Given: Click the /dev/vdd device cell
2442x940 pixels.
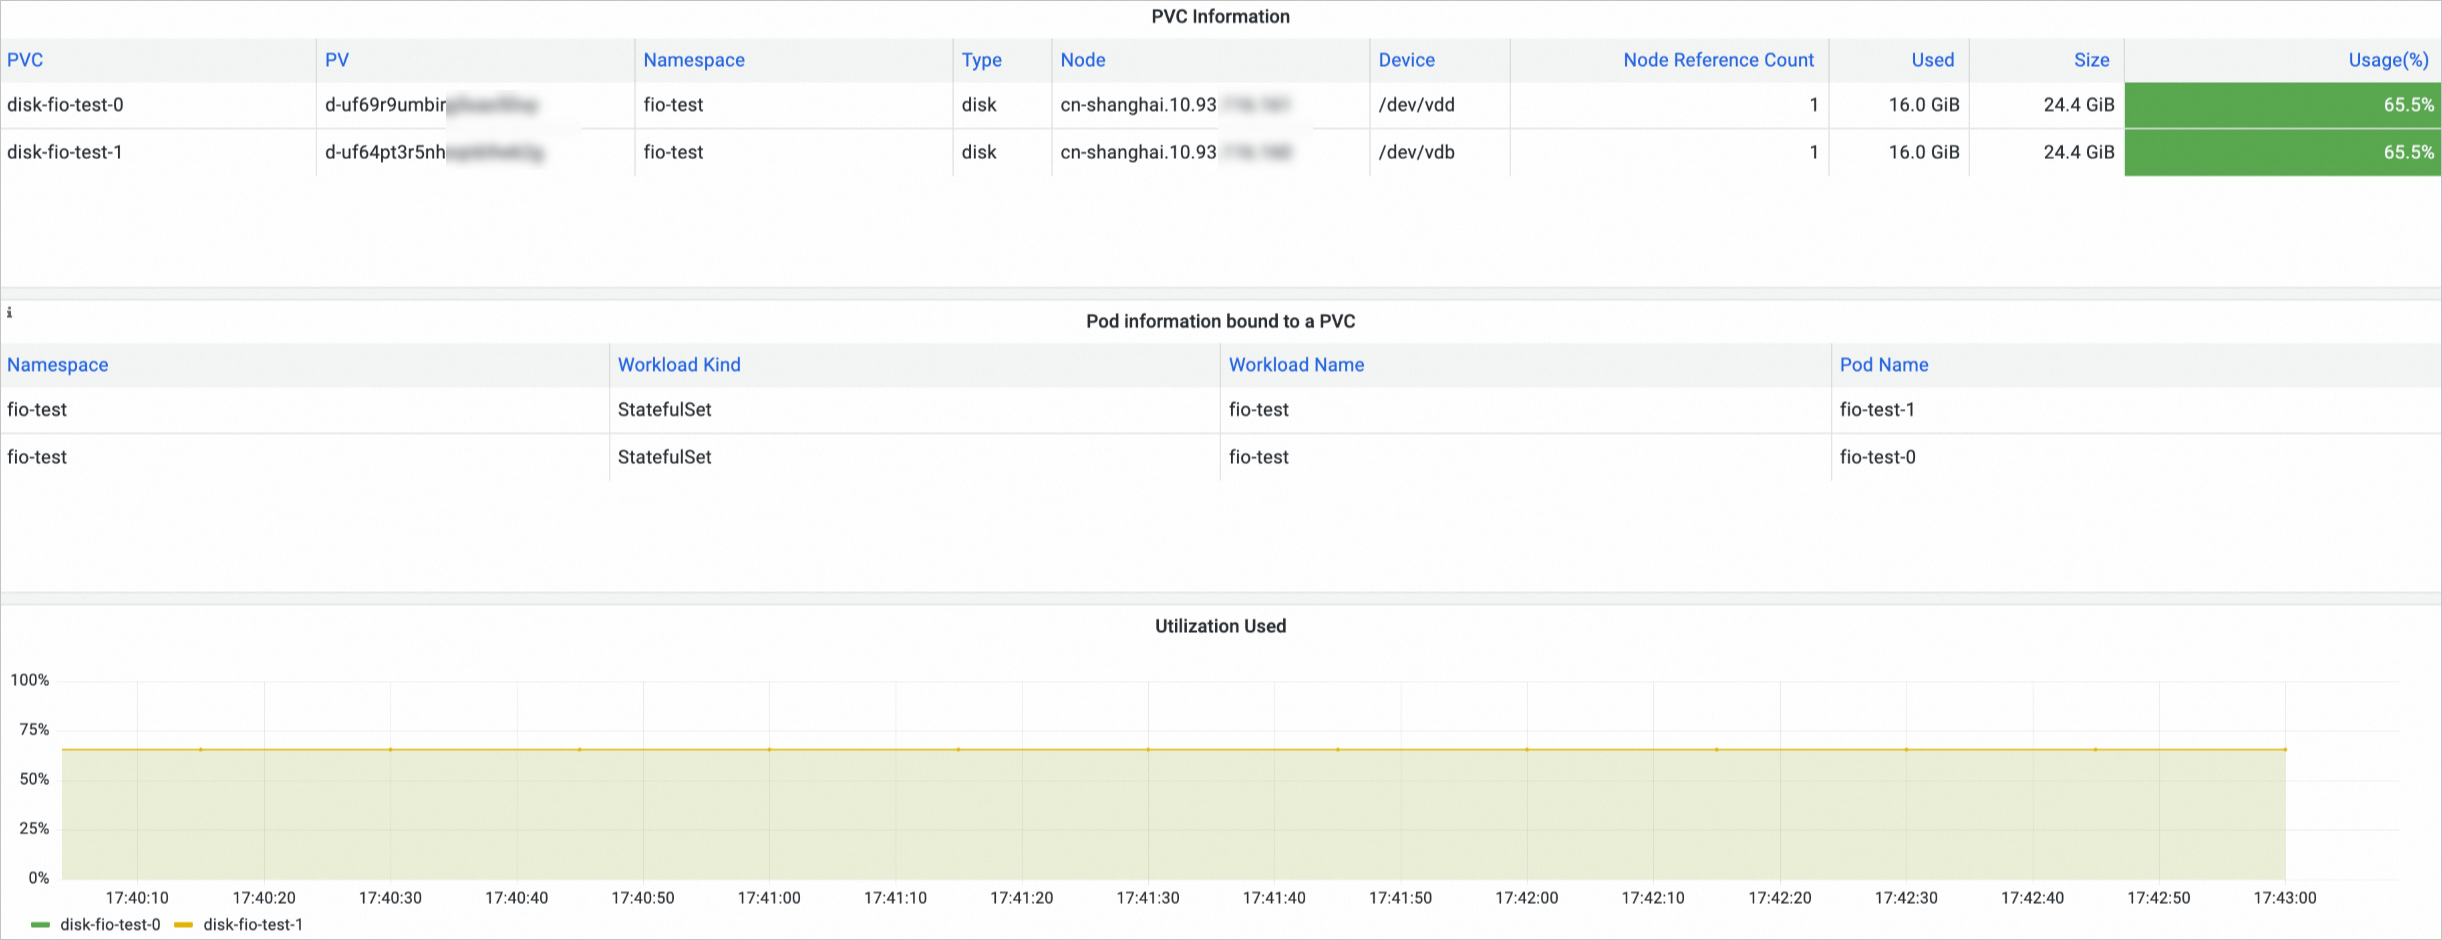Looking at the screenshot, I should click(1416, 105).
